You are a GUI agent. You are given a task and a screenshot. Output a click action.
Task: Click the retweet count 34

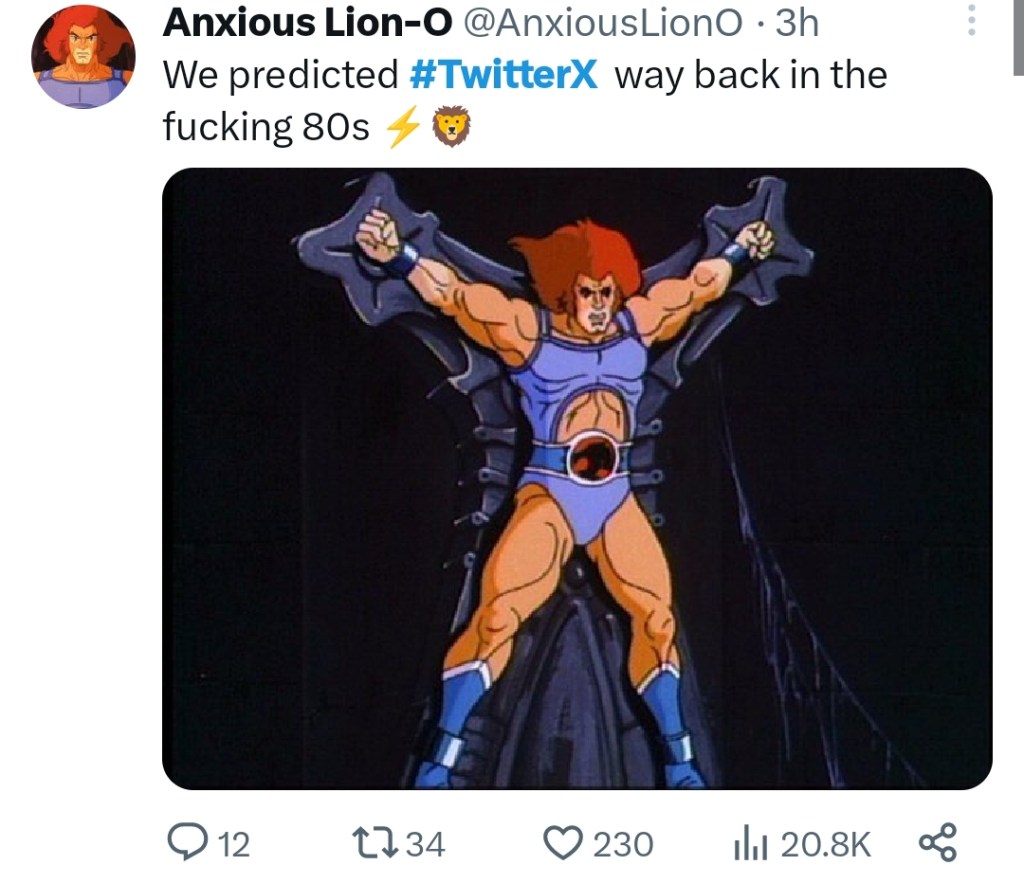coord(425,845)
